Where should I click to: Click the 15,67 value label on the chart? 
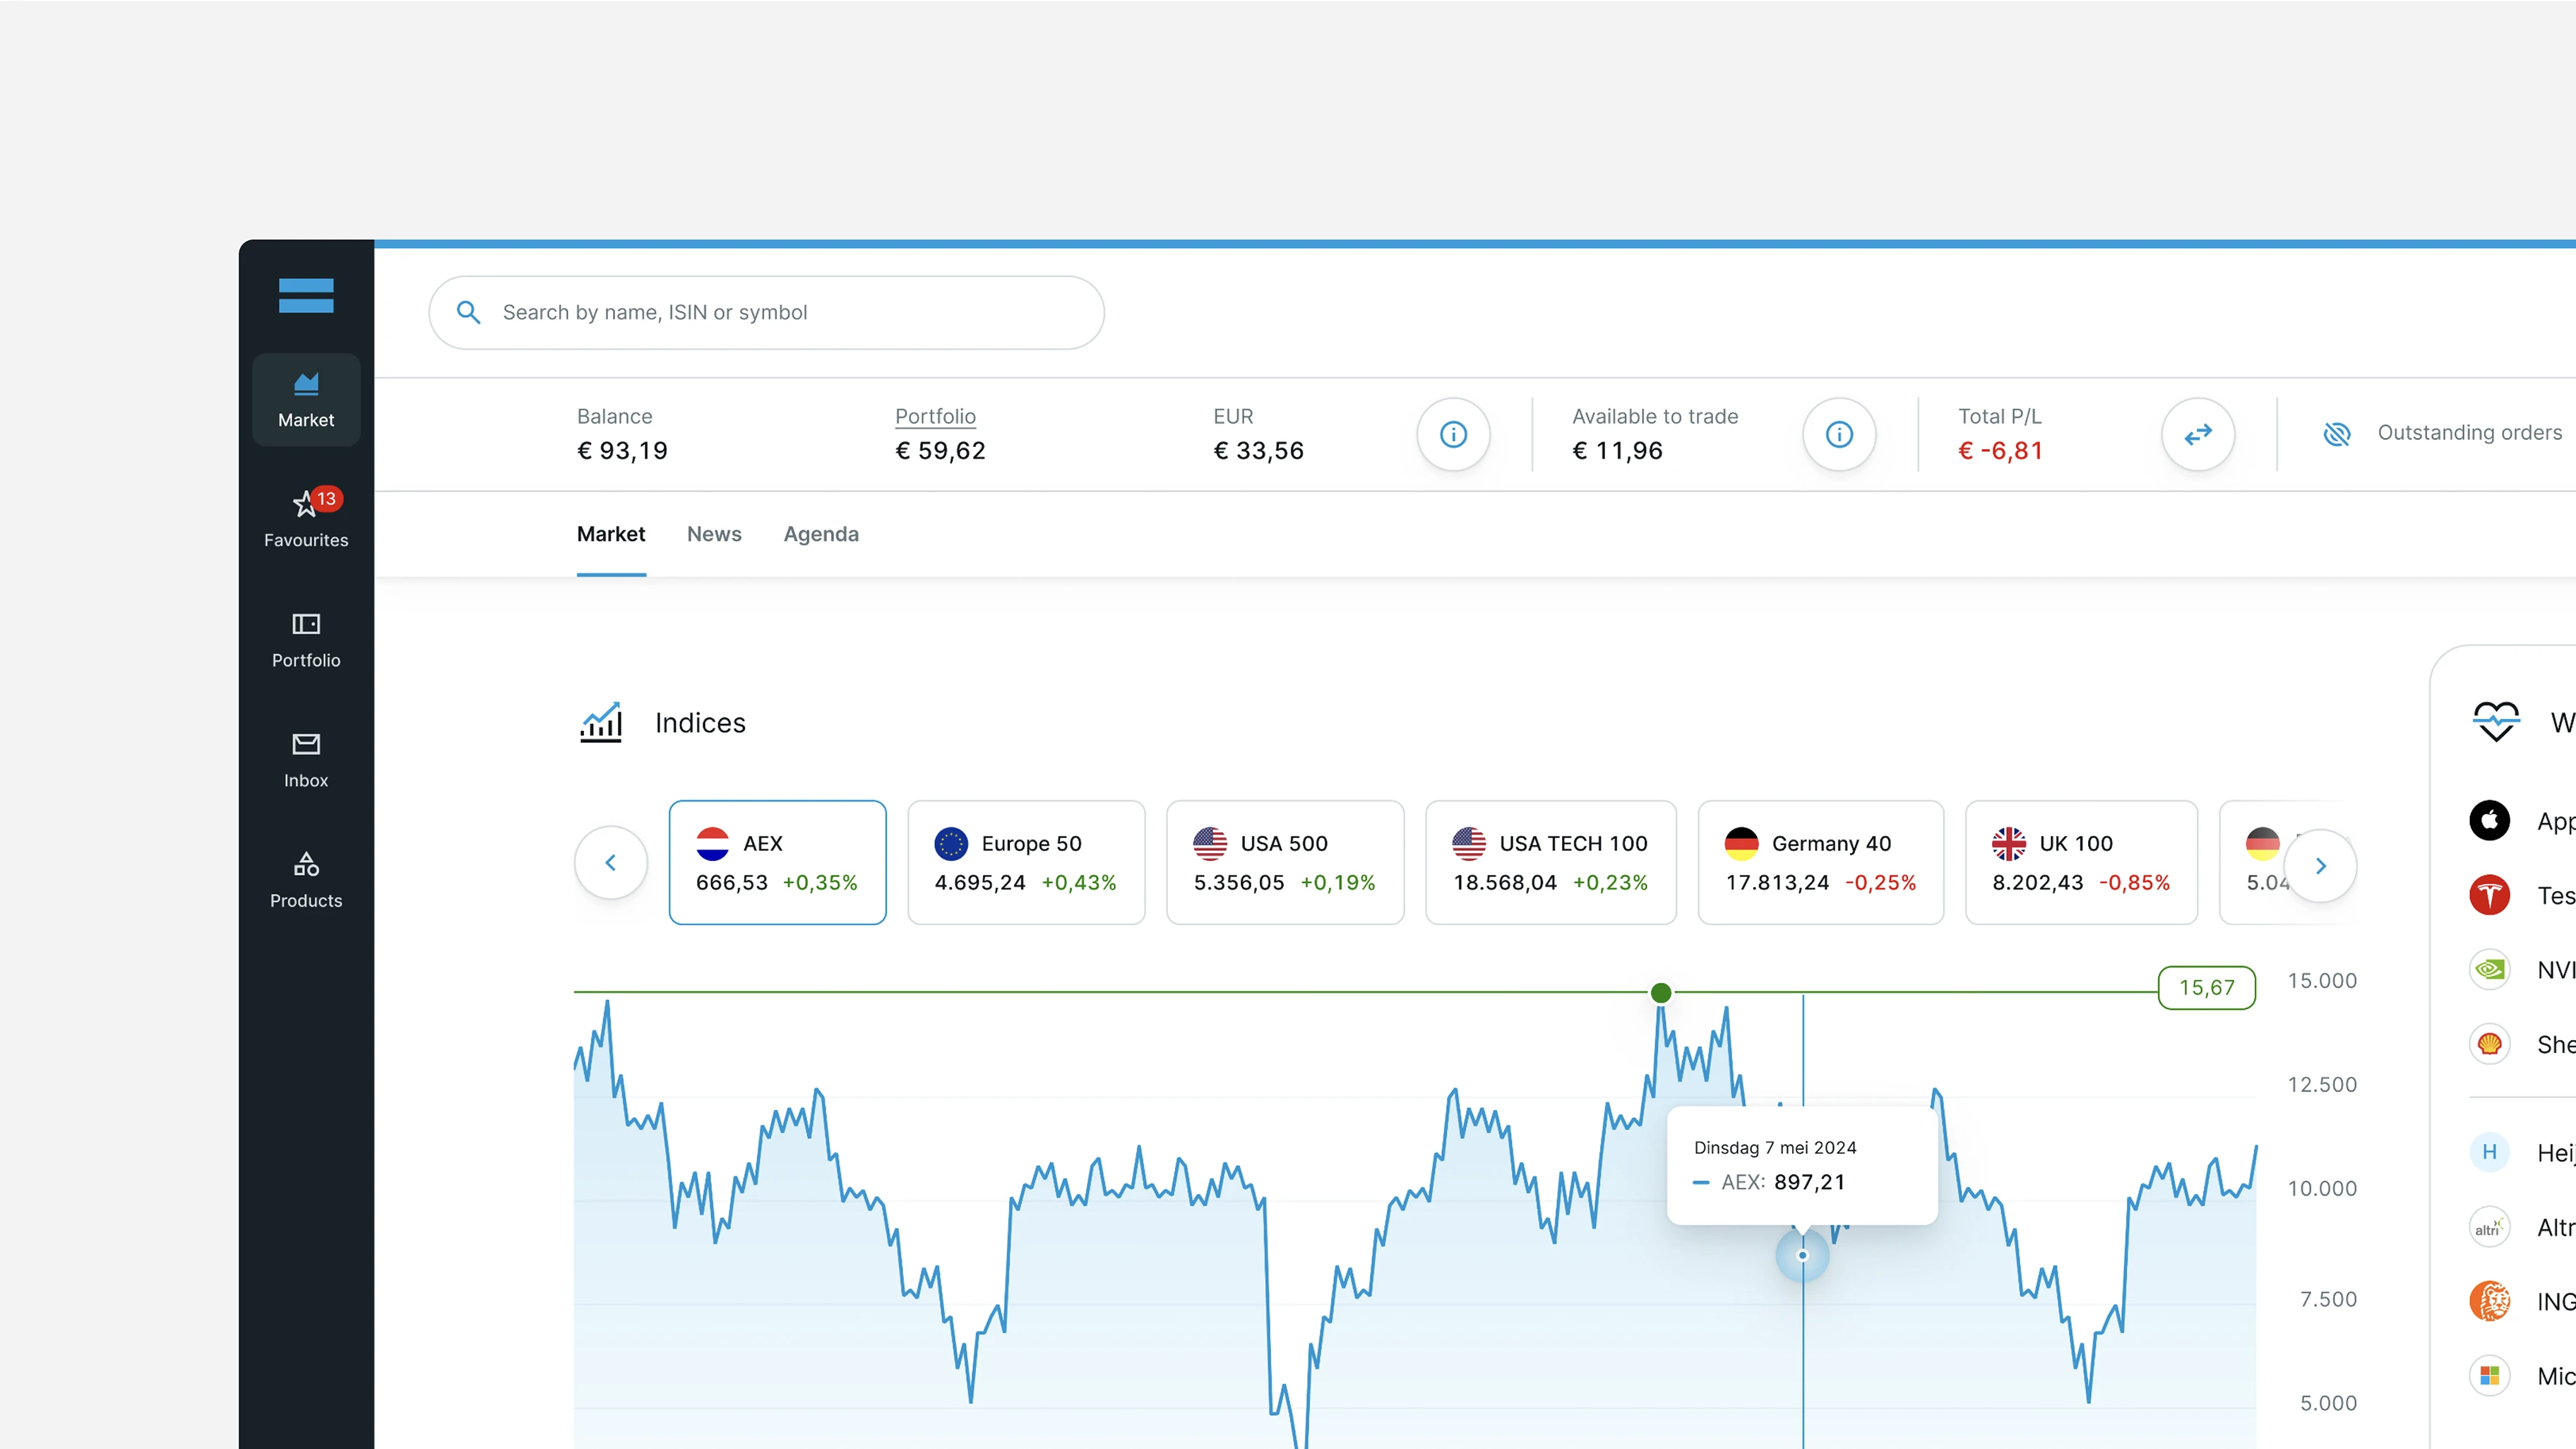(2207, 988)
